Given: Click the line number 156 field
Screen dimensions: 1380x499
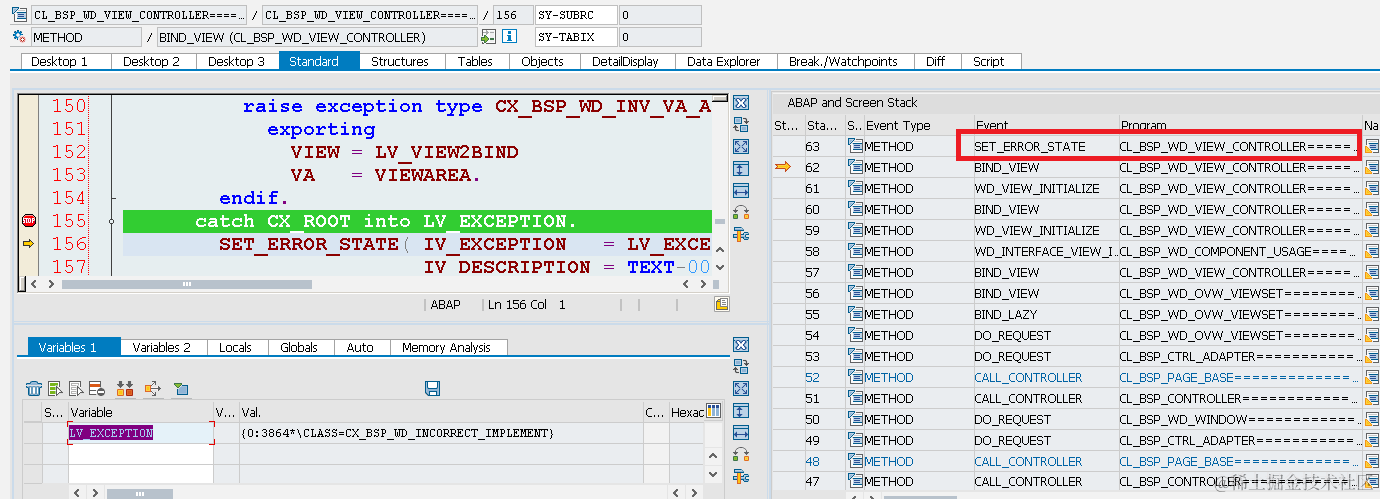Looking at the screenshot, I should click(x=512, y=15).
